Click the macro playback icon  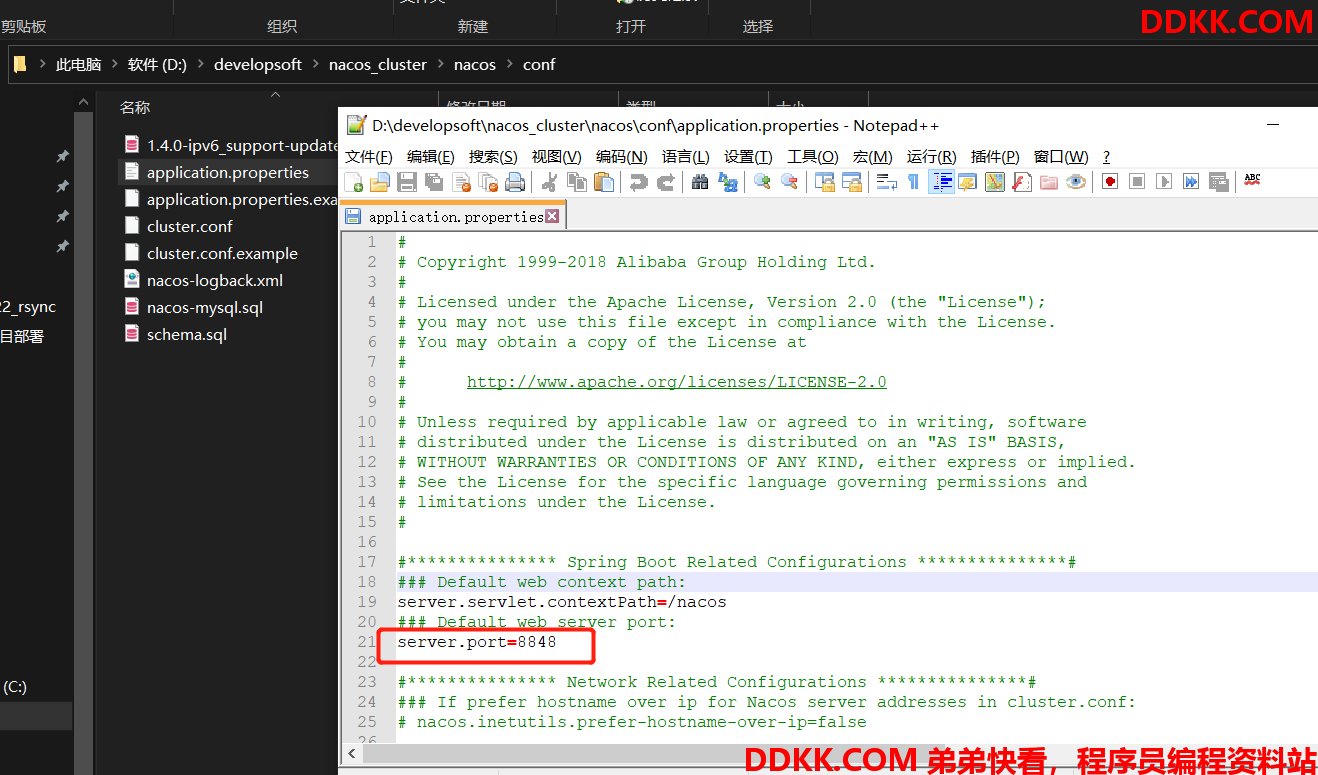tap(1164, 182)
